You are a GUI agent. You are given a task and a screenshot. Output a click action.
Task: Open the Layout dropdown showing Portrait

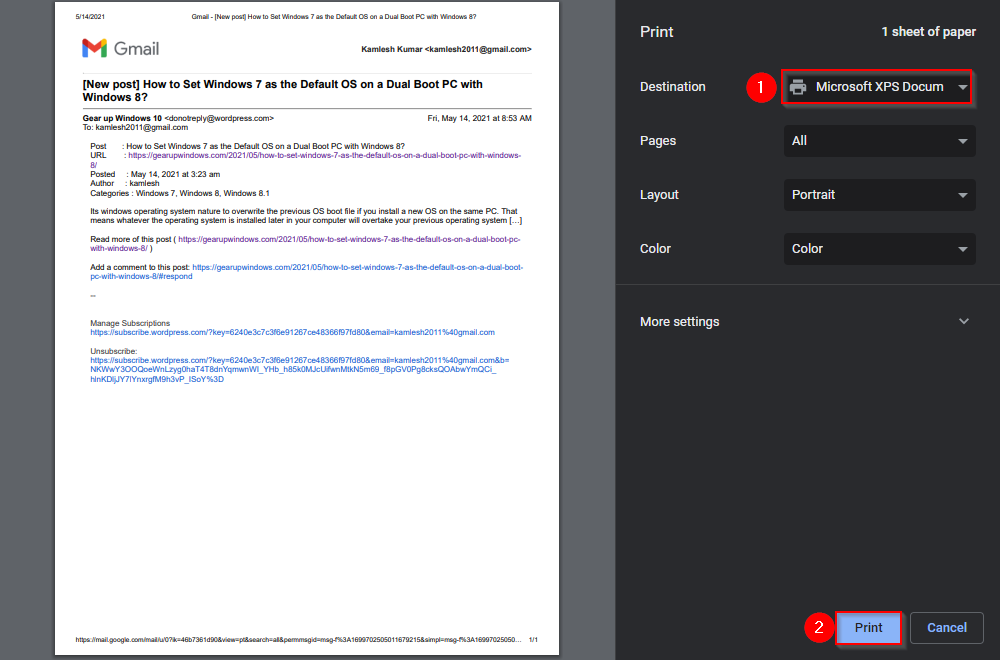pyautogui.click(x=879, y=195)
